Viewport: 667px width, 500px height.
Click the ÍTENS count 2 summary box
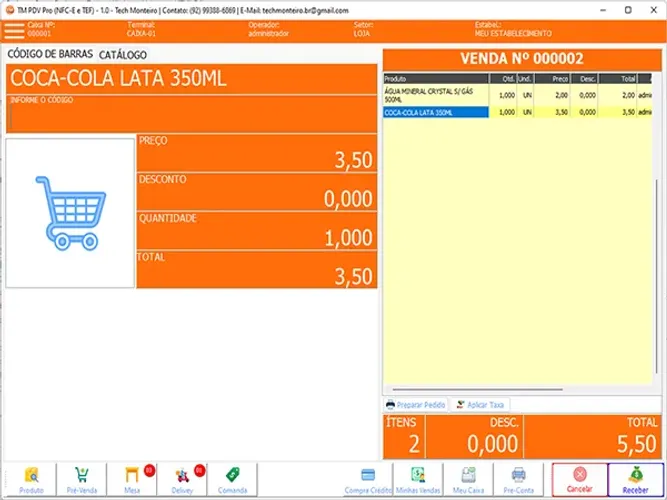pyautogui.click(x=404, y=437)
